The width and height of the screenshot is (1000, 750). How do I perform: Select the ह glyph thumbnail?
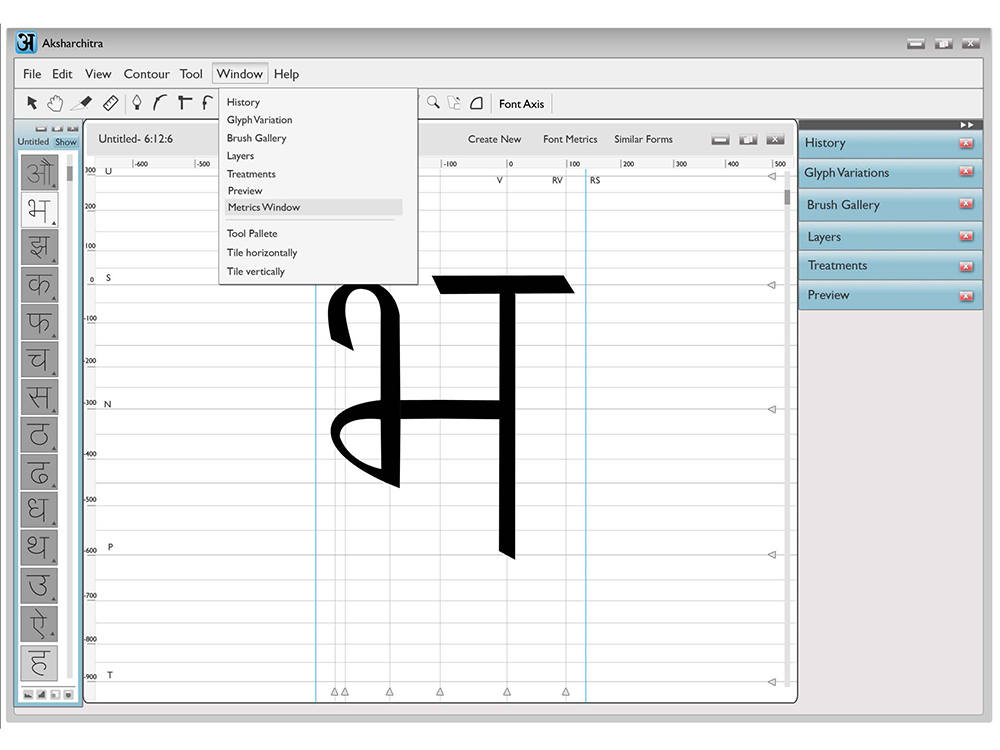[x=39, y=663]
